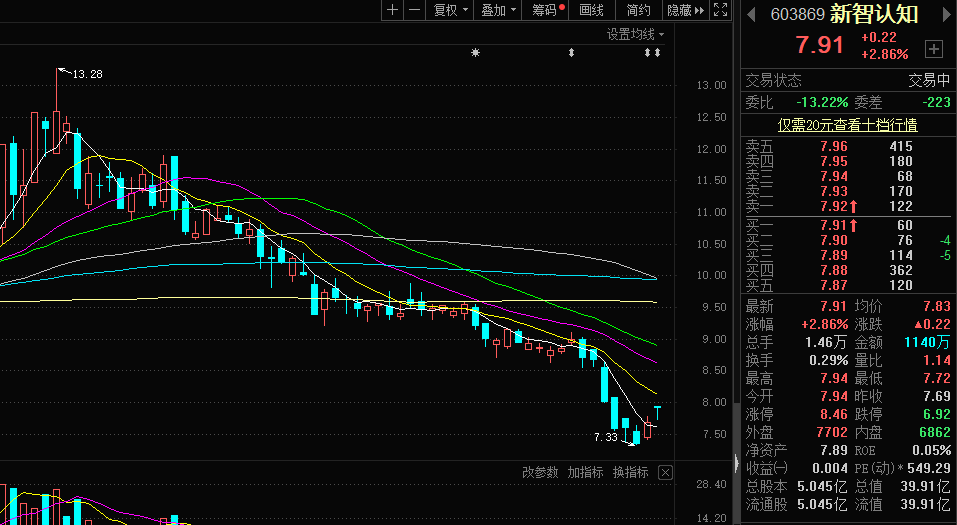Close the indicator sub-panel X icon

coord(666,472)
